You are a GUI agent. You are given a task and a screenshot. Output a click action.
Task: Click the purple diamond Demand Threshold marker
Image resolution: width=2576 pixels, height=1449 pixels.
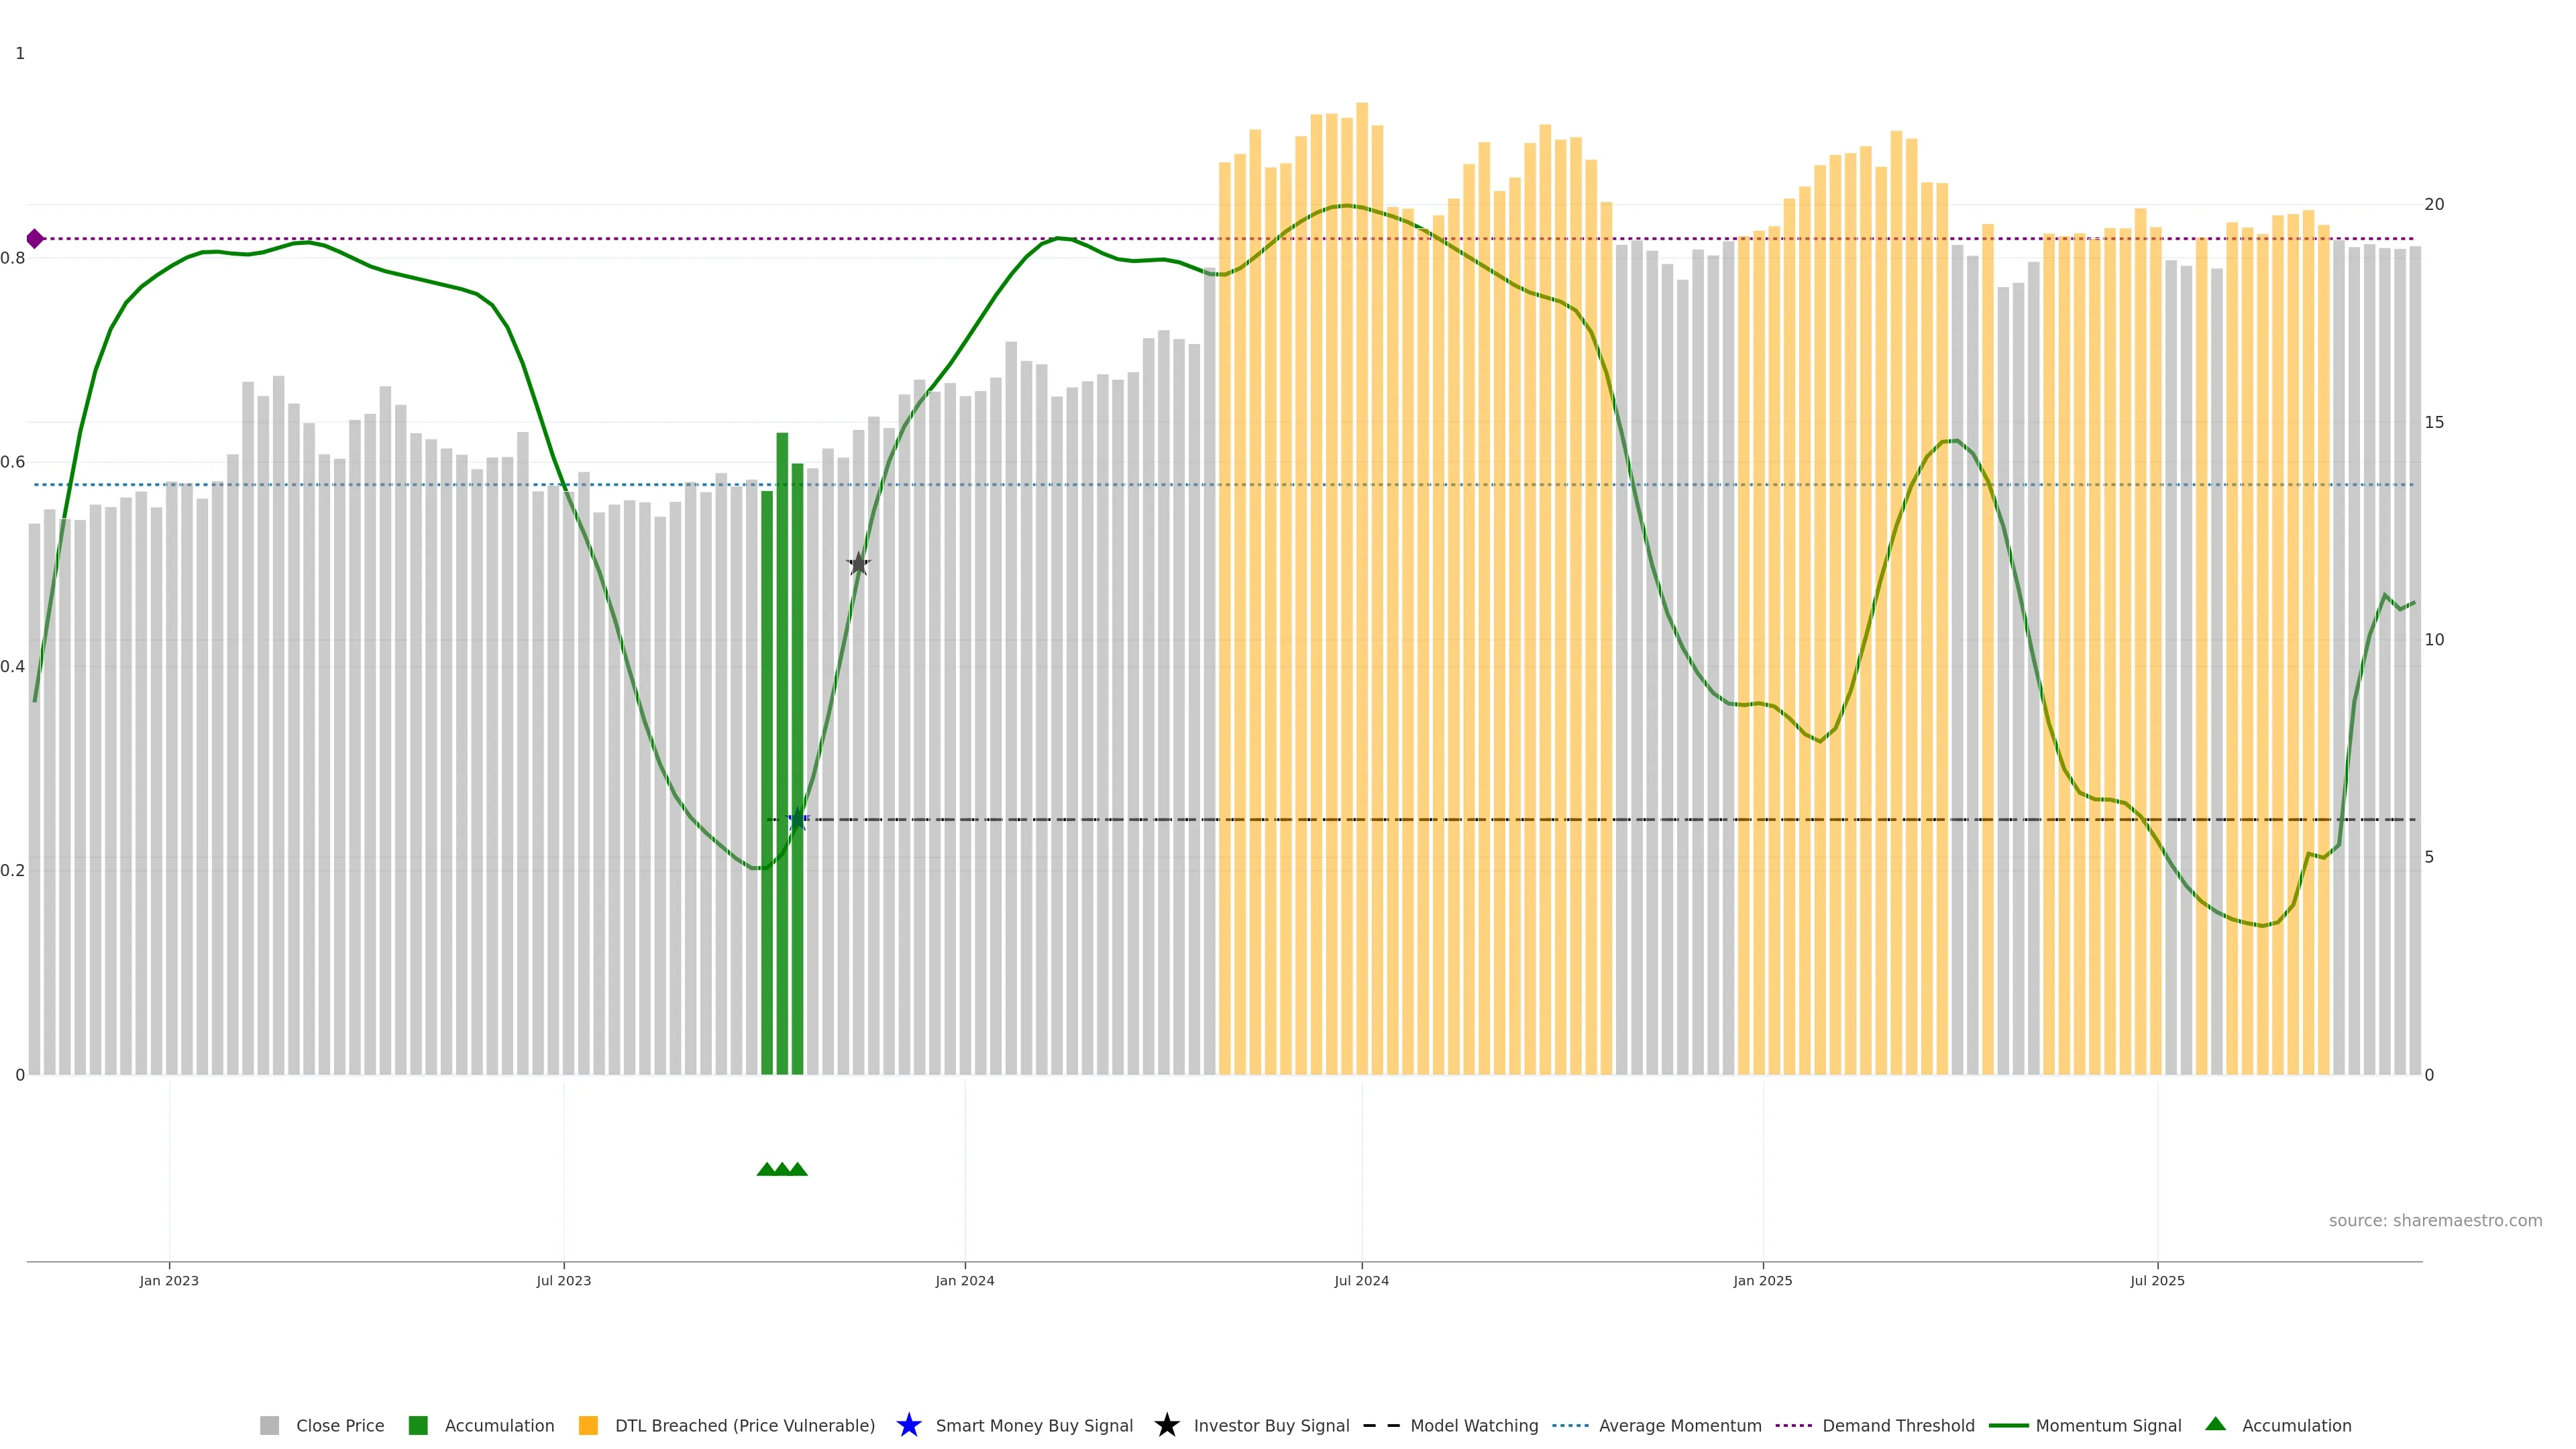coord(35,239)
